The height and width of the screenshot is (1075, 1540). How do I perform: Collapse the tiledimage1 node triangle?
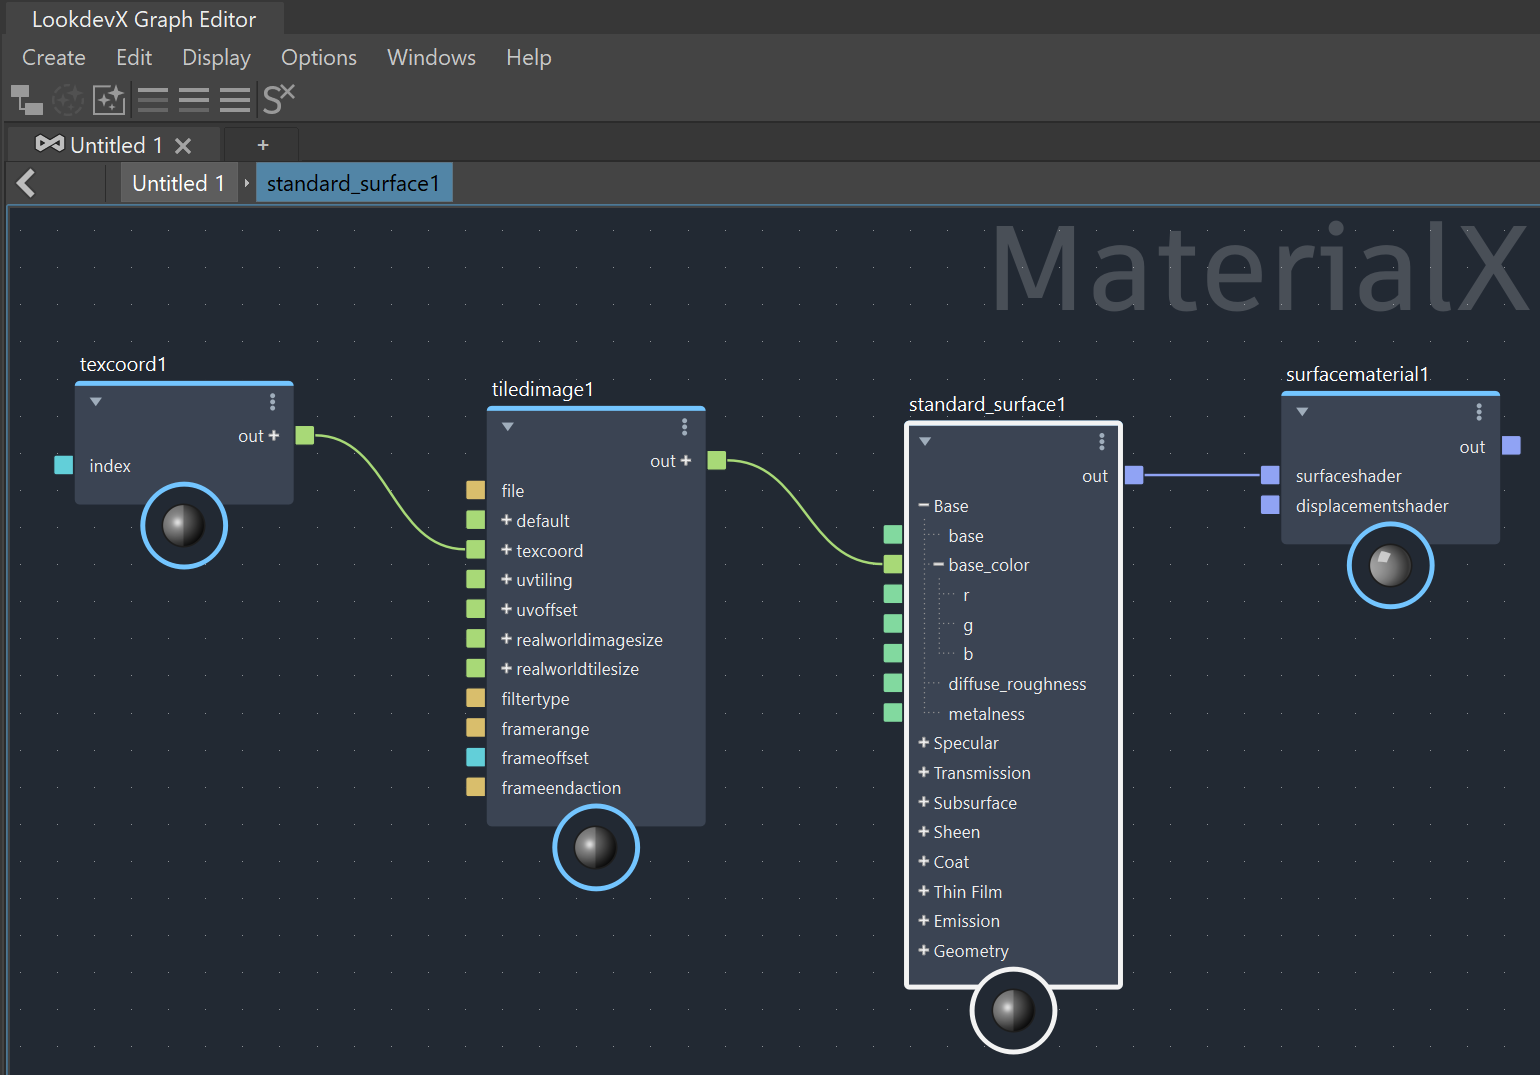[508, 427]
